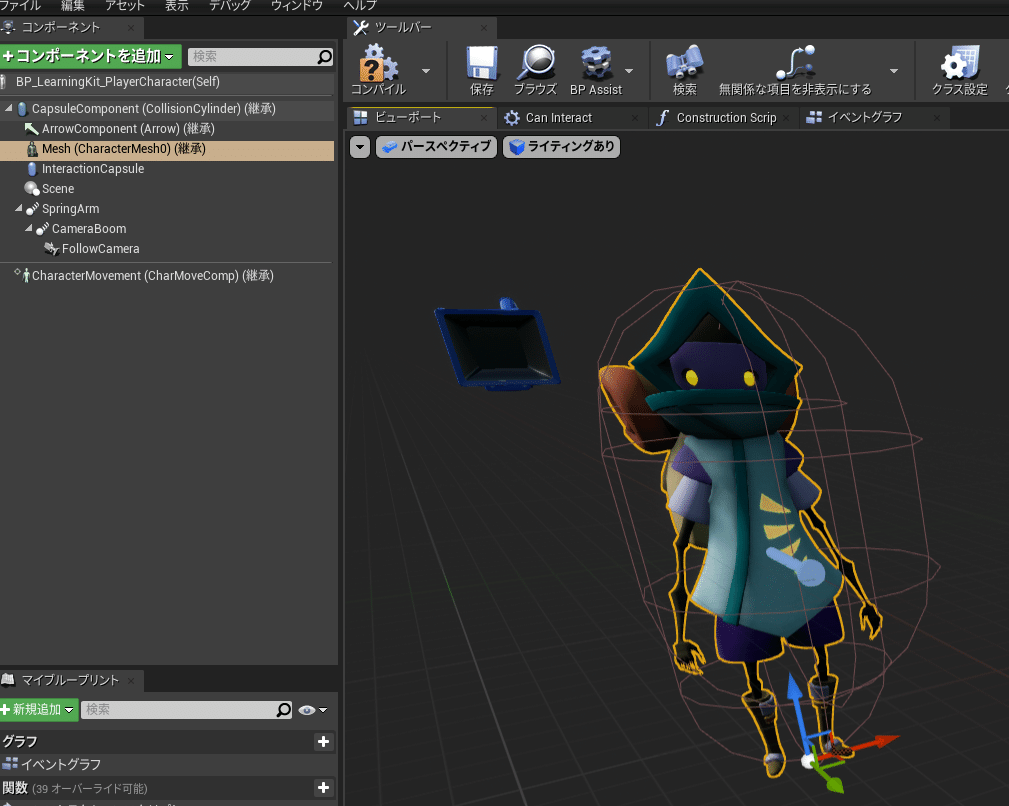Click the component search magnifier icon
The image size is (1009, 806).
coord(325,57)
